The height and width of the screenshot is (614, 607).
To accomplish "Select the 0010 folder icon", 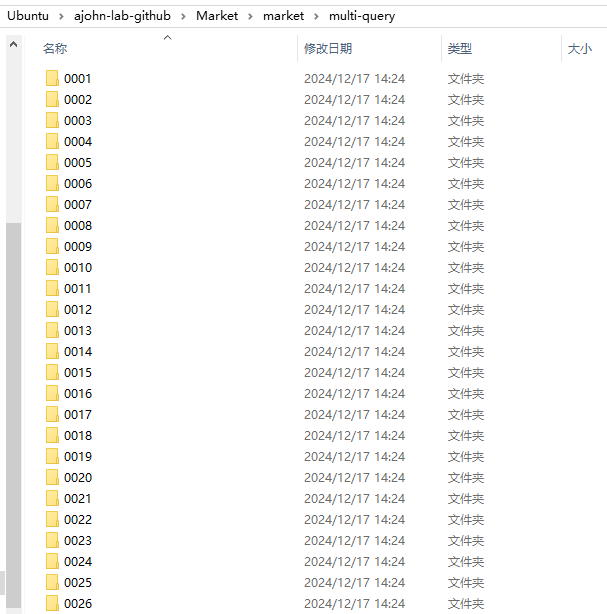I will 52,267.
